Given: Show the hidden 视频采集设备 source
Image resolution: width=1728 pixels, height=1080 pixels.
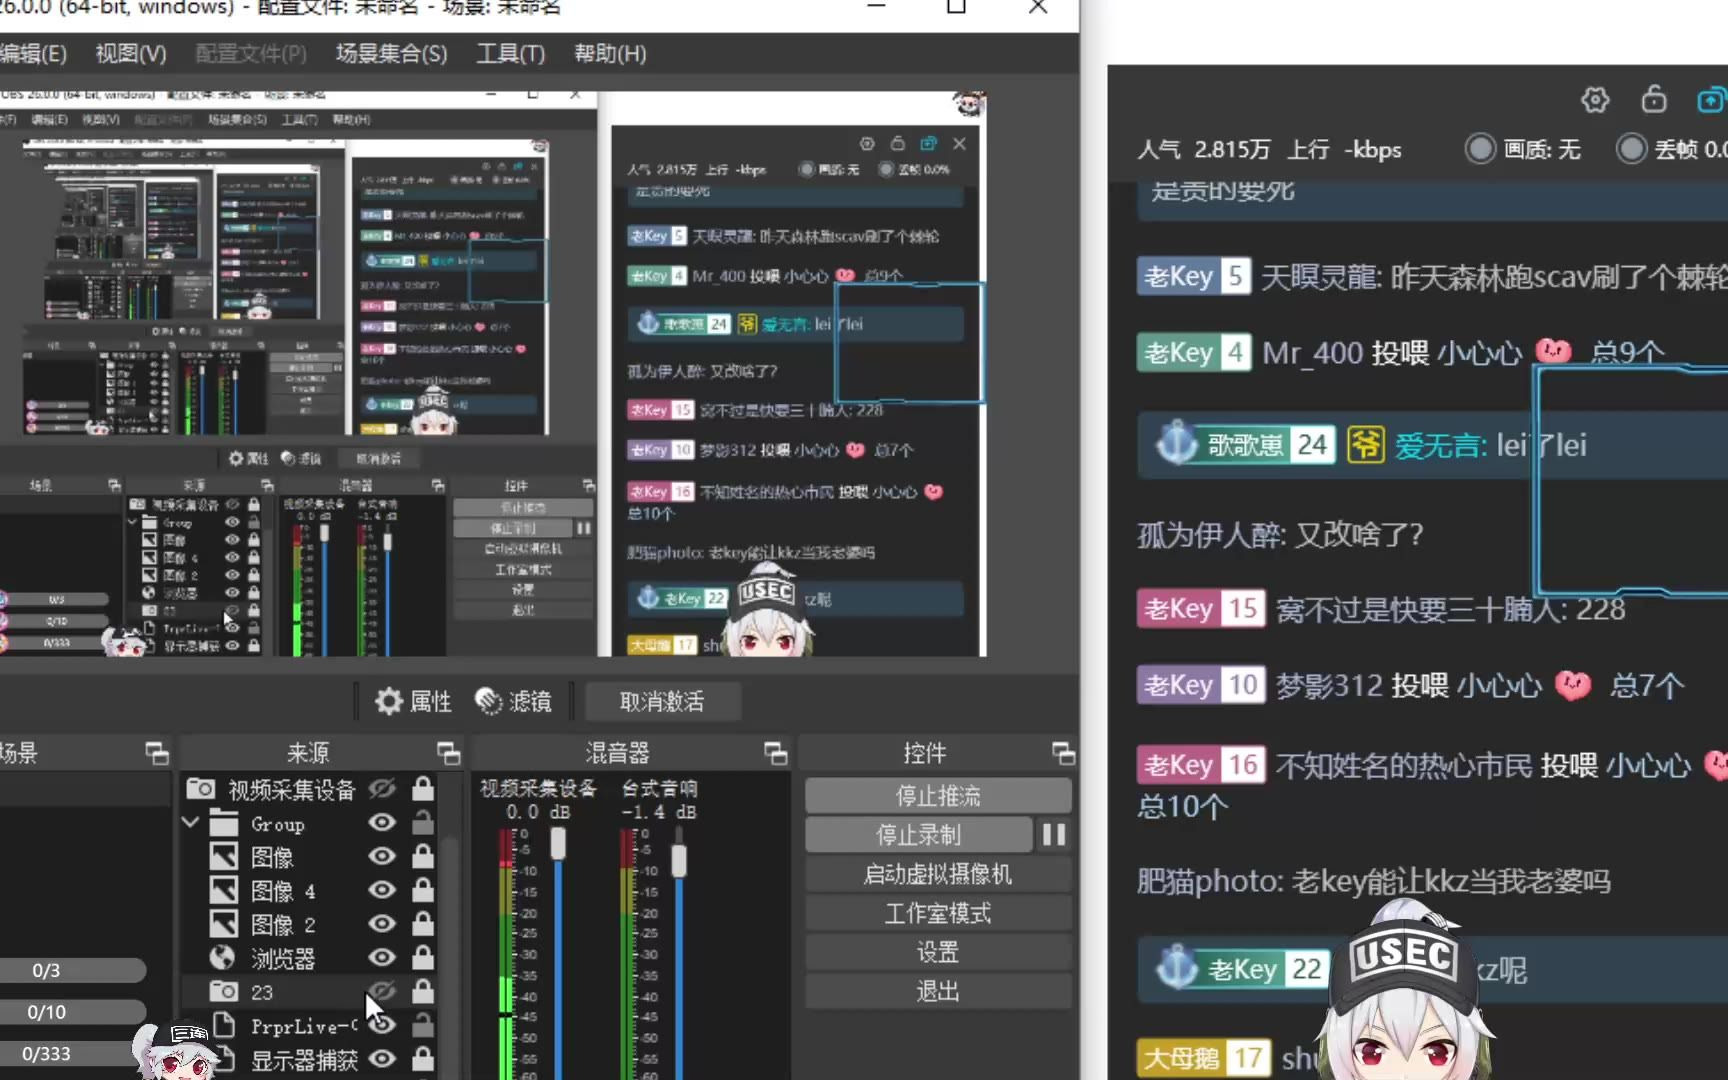Looking at the screenshot, I should click(x=381, y=788).
